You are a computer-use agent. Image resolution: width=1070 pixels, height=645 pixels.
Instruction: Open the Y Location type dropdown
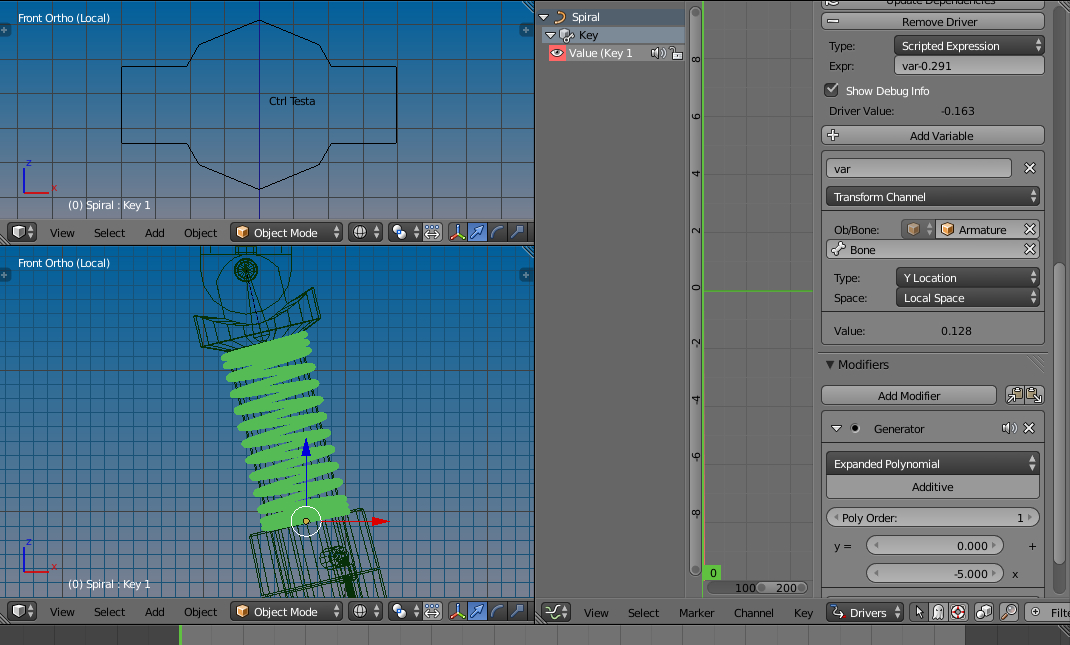coord(968,278)
